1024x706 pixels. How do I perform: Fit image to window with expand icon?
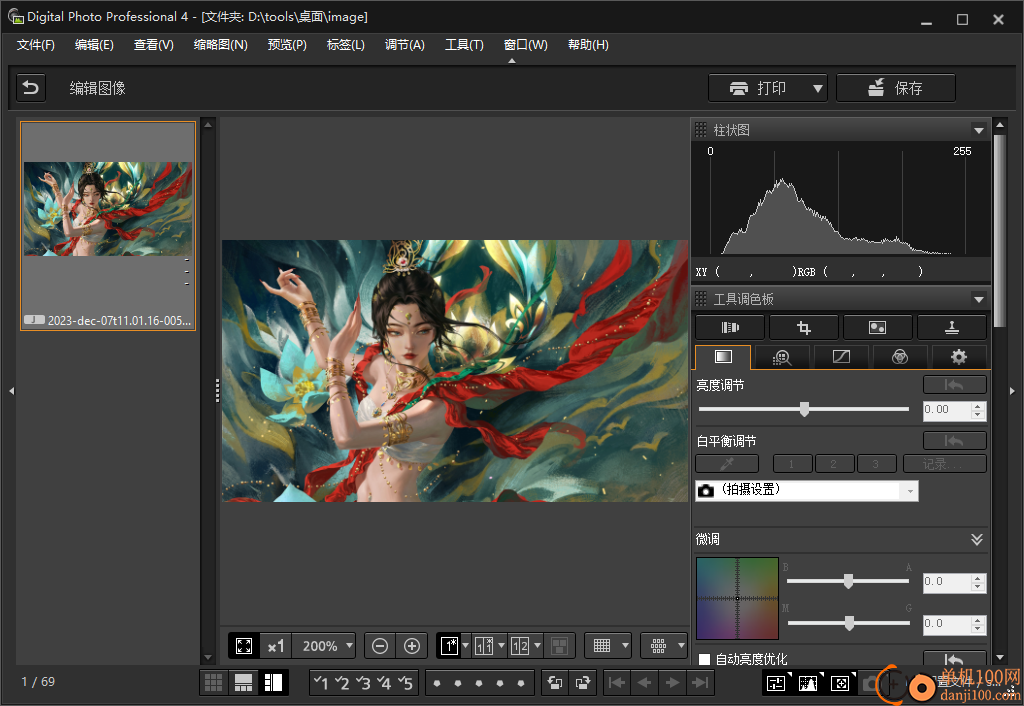(244, 646)
